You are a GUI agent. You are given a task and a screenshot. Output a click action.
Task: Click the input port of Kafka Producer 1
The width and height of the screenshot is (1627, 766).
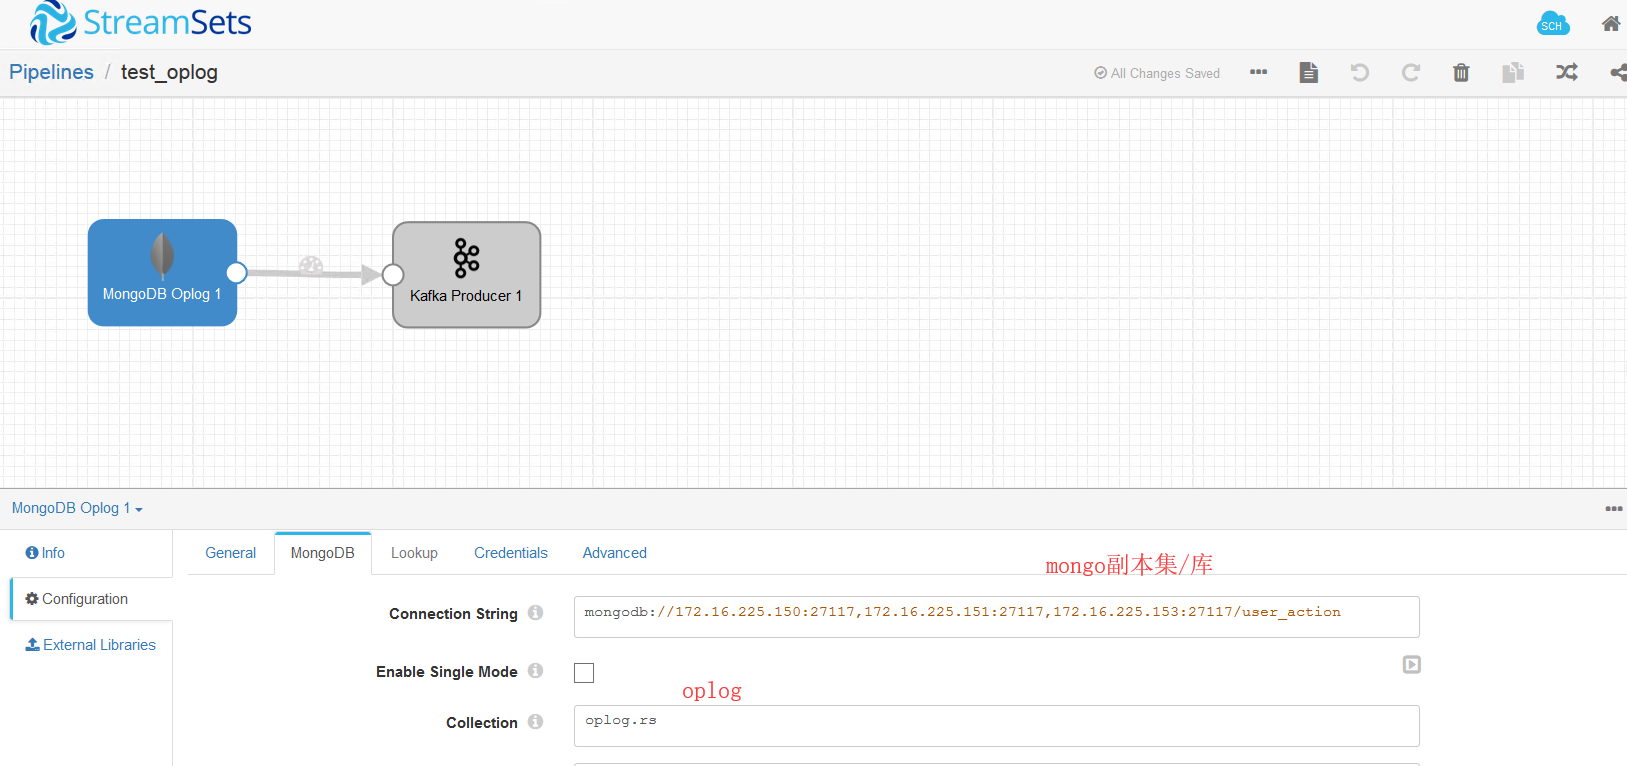point(393,275)
